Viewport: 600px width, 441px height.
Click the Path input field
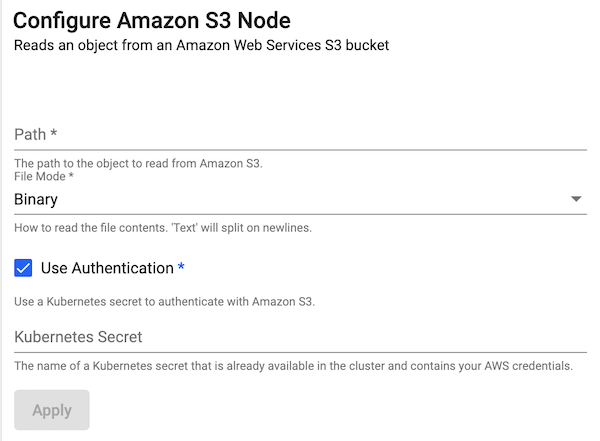click(x=300, y=134)
